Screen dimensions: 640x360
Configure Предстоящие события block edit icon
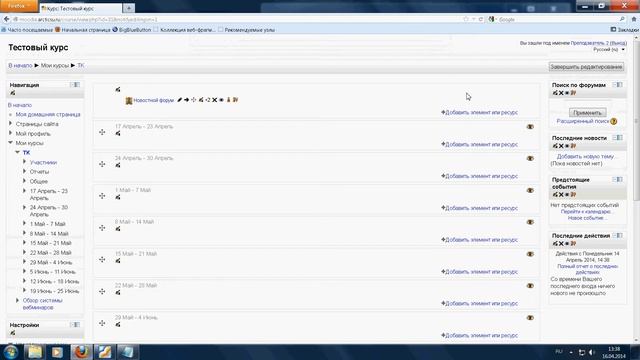(555, 195)
